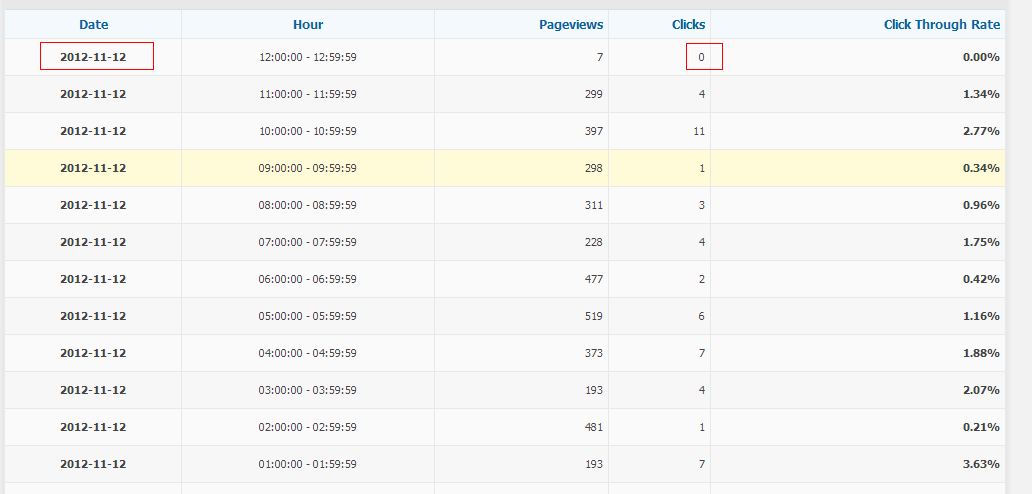Select the highlighted 09:00:00 - 09:59:59 row
1032x494 pixels.
pos(308,168)
